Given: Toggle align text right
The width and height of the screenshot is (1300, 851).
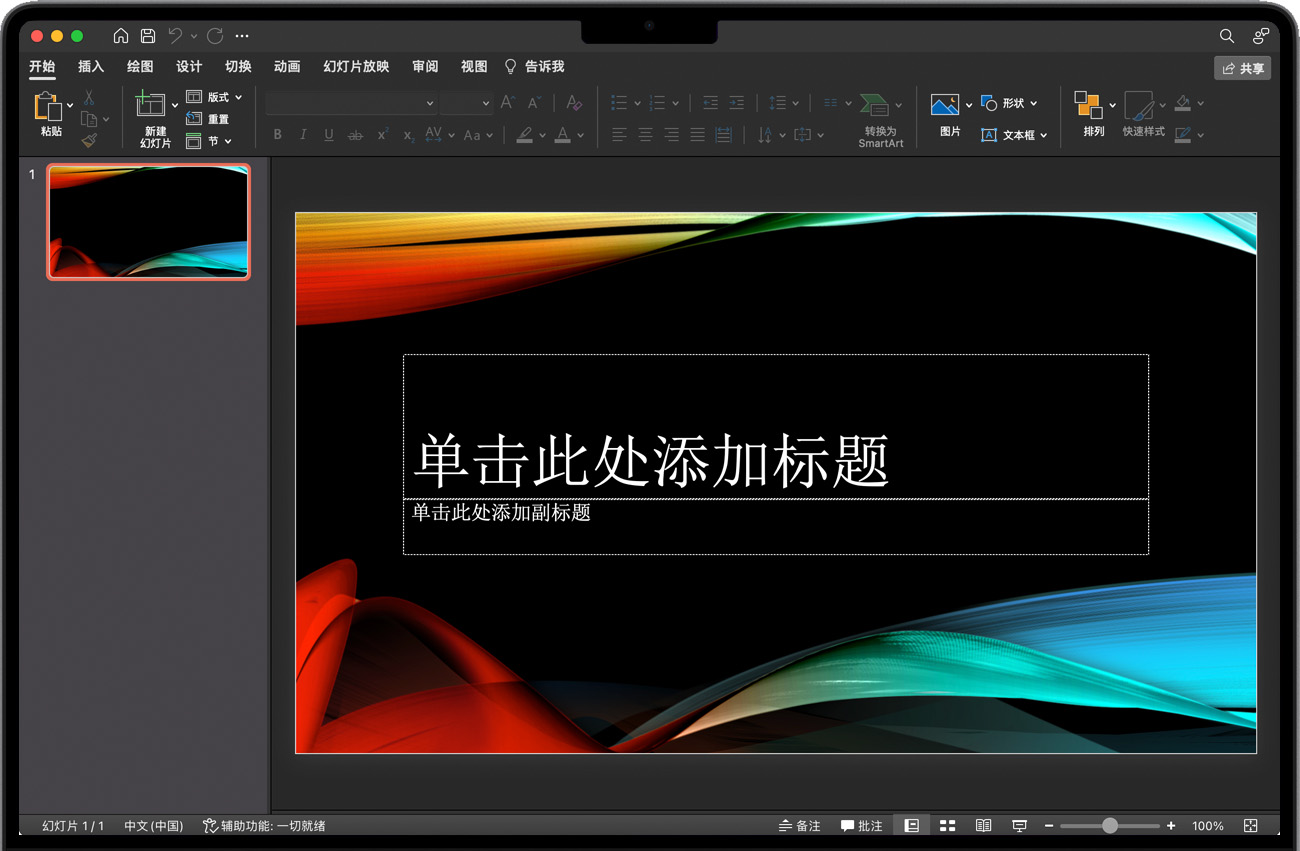Looking at the screenshot, I should 671,135.
